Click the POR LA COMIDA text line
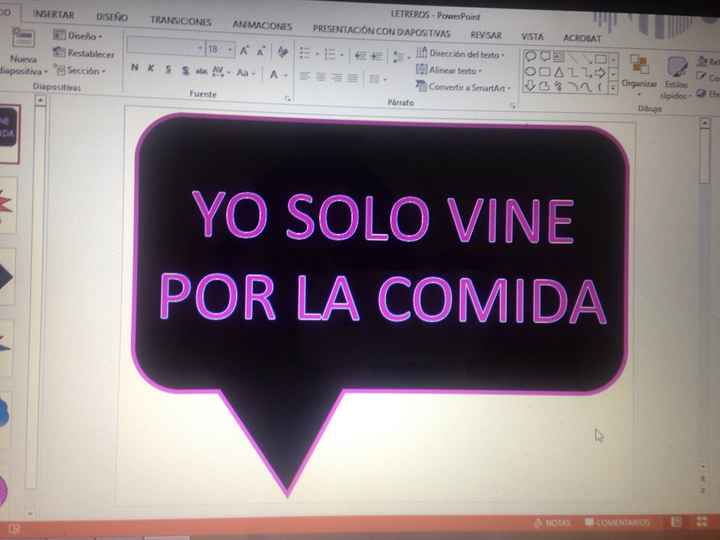 coord(383,298)
